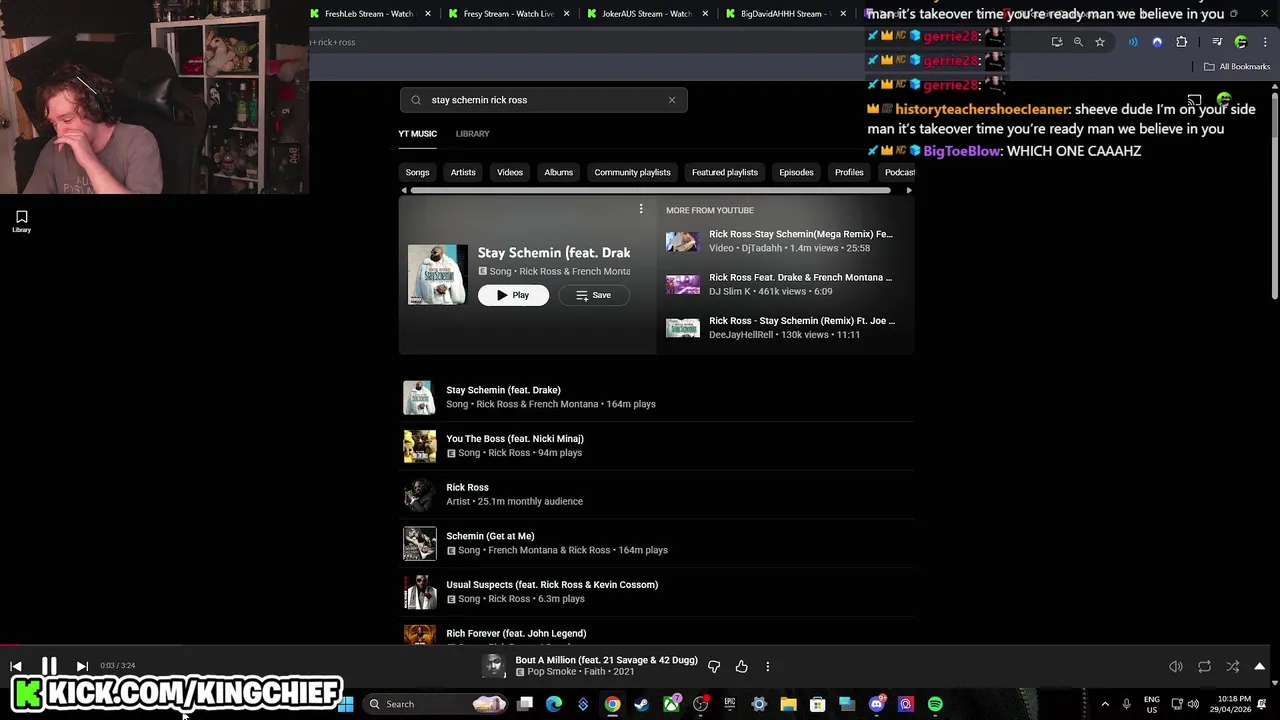
Task: Open more options for Bout A Million
Action: pos(768,666)
